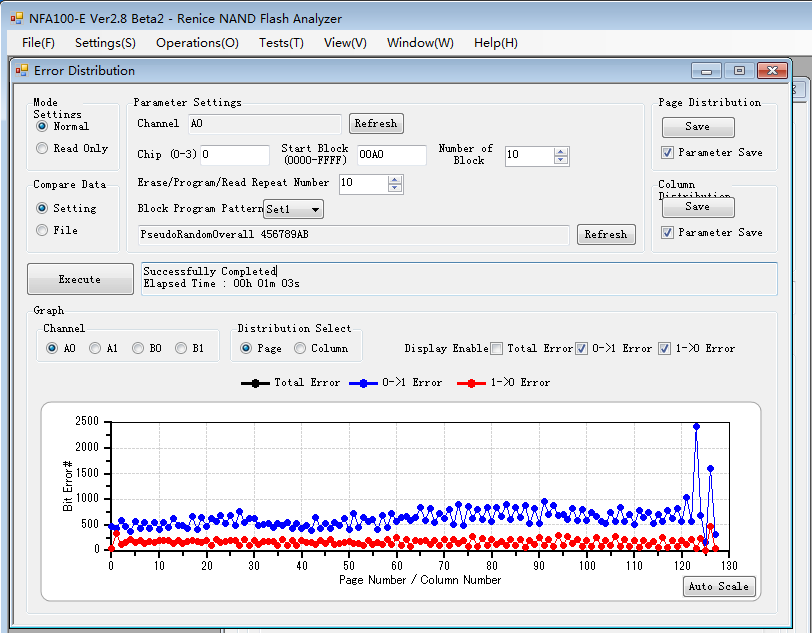812x633 pixels.
Task: Click the Error Distribution window icon
Action: point(22,70)
